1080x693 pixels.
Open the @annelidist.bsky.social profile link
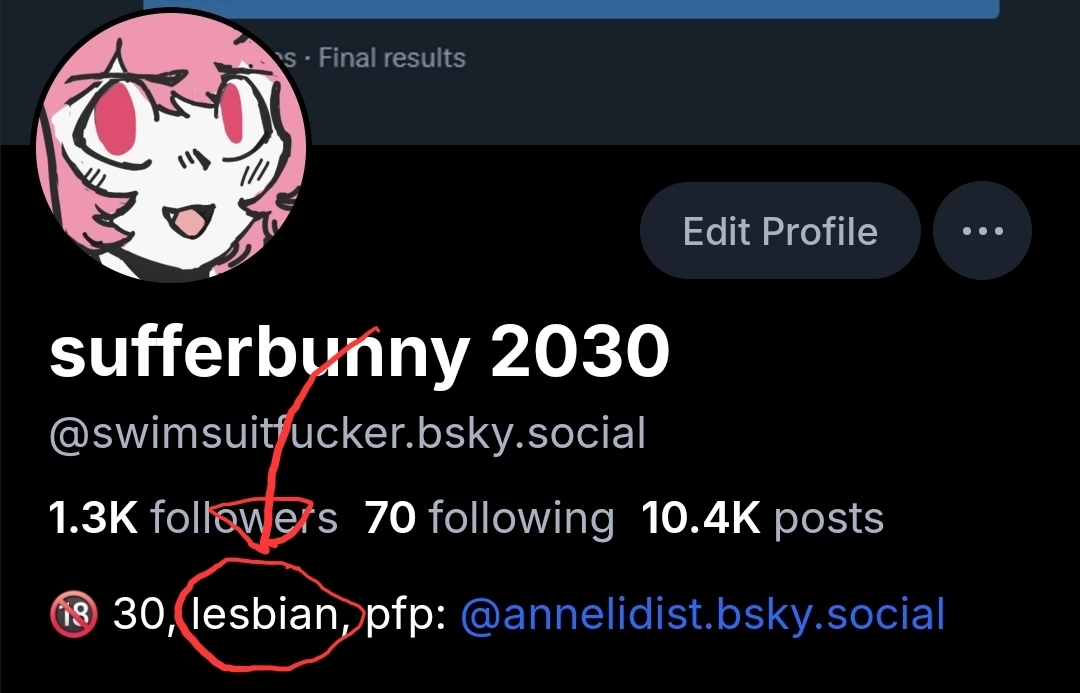click(x=702, y=614)
